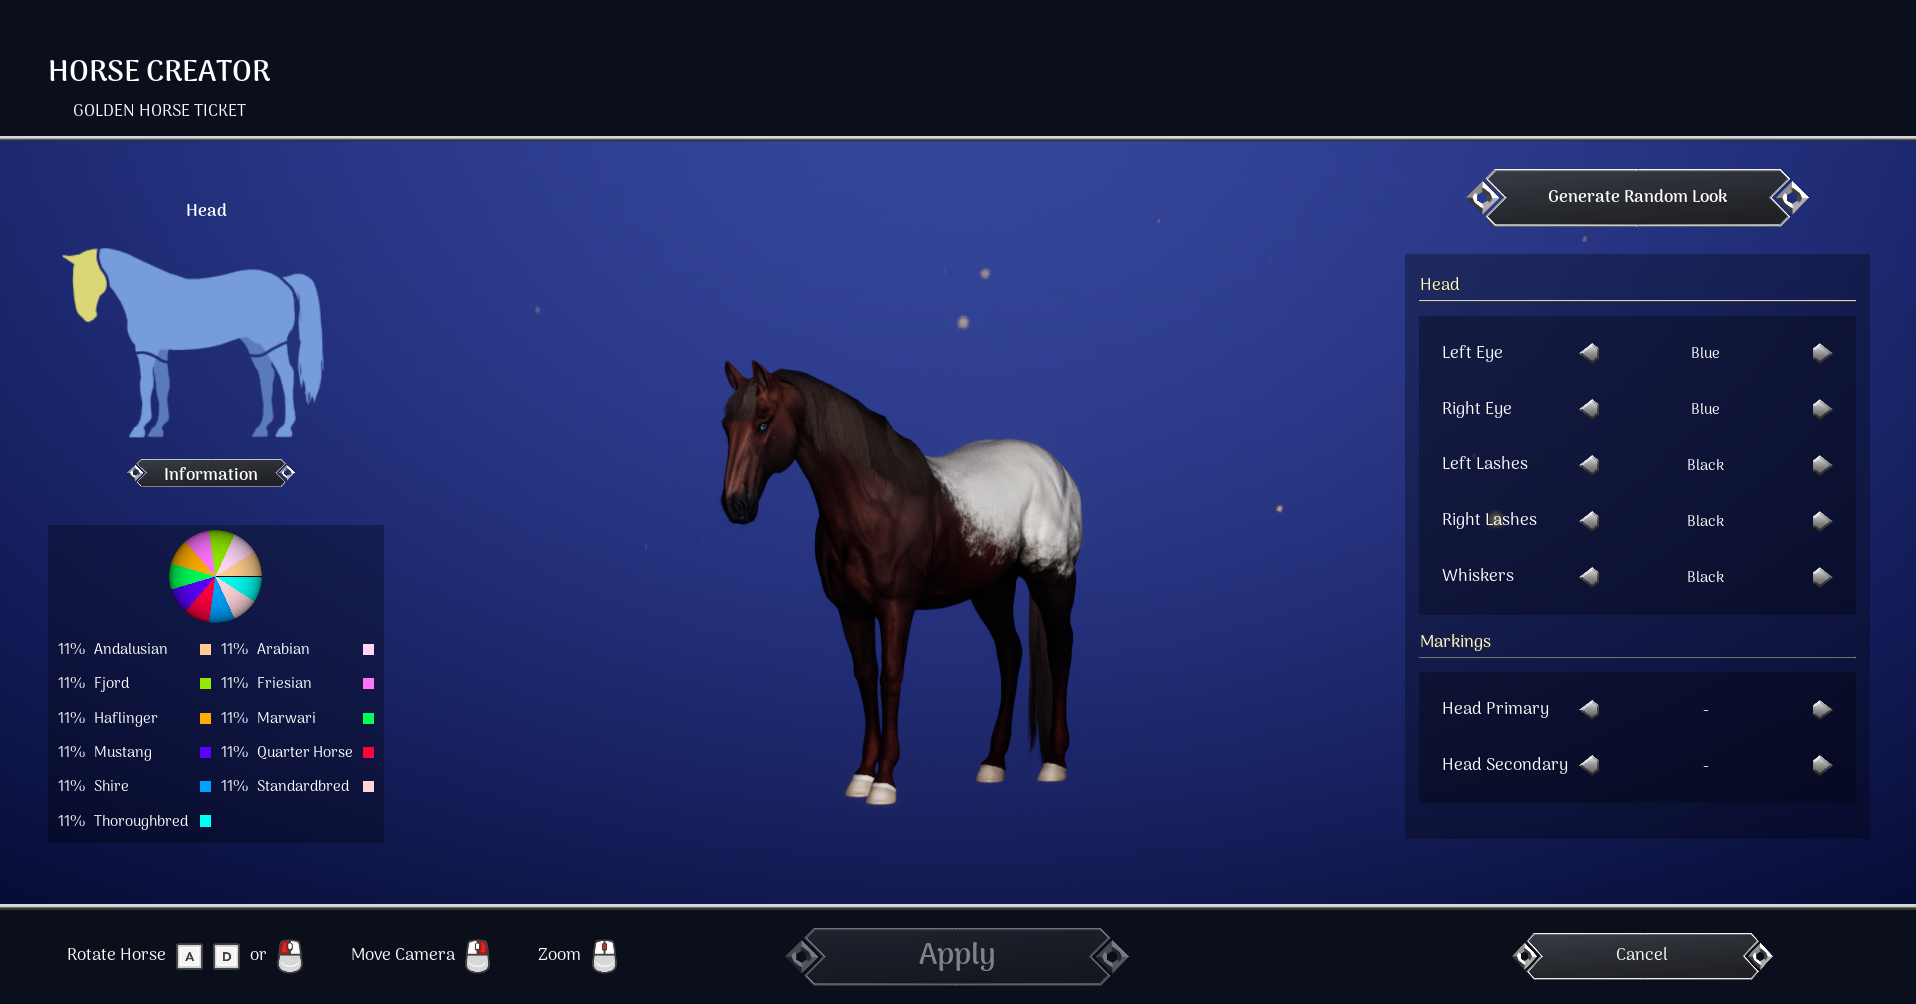The height and width of the screenshot is (1004, 1916).
Task: Choose next Head Primary marking
Action: point(1820,709)
